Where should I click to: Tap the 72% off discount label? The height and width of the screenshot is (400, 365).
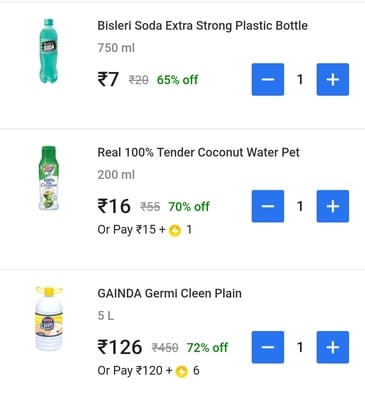pos(207,348)
